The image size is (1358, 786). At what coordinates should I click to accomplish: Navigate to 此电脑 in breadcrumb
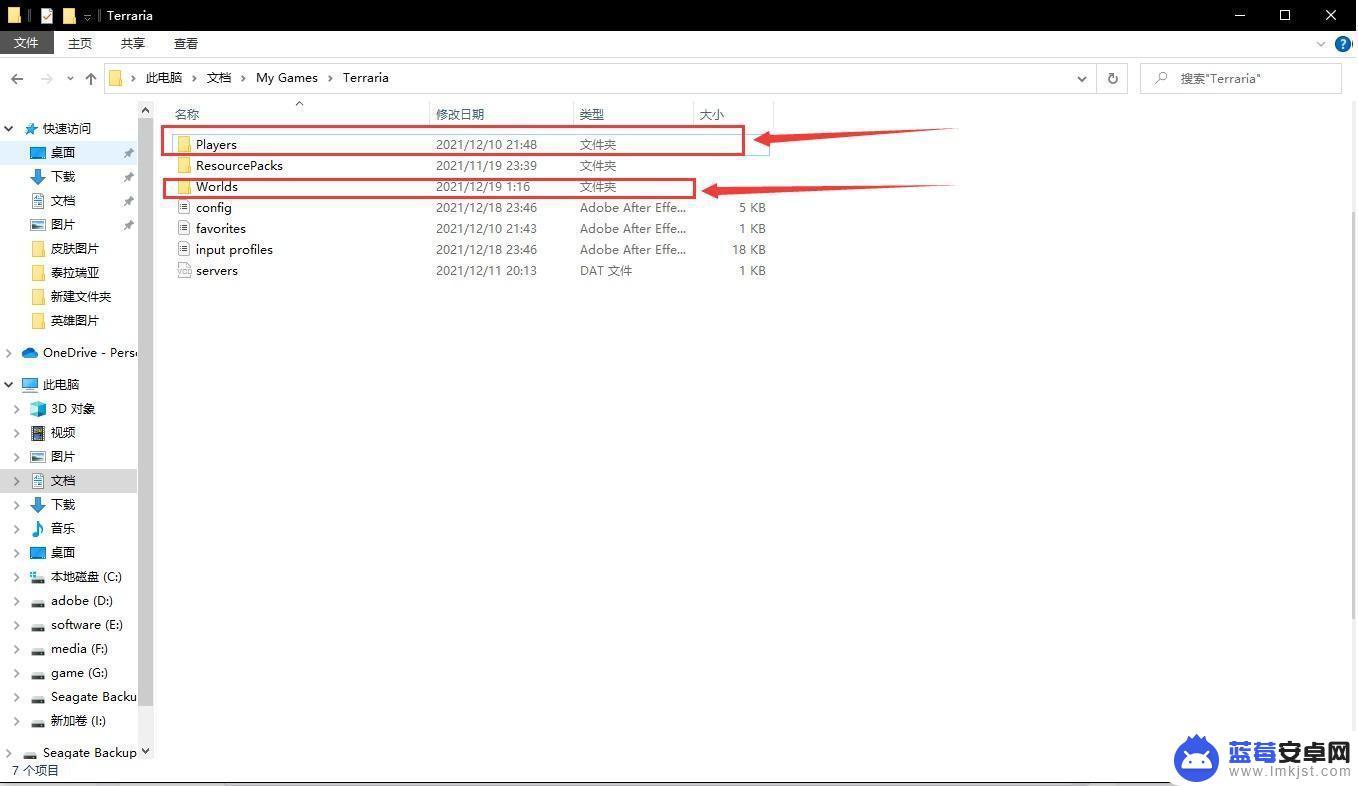[164, 78]
